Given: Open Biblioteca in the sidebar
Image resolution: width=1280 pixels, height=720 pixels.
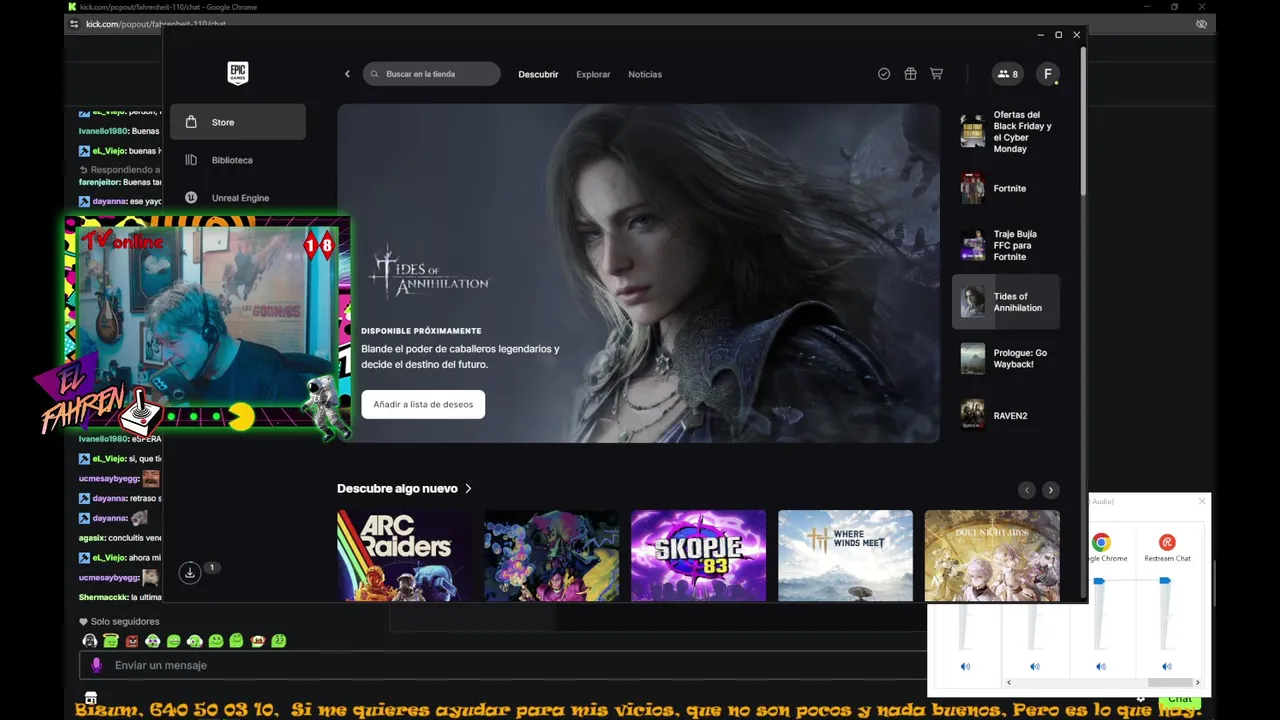Looking at the screenshot, I should pos(238,160).
